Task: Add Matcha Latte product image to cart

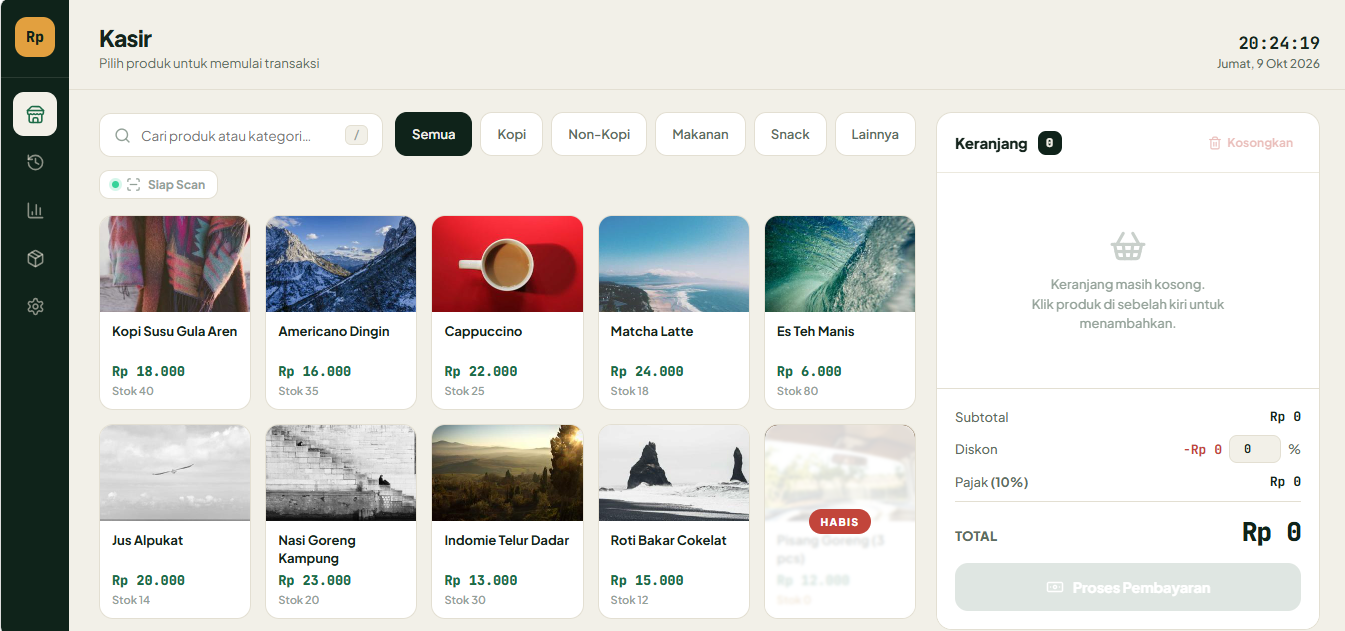Action: 674,264
